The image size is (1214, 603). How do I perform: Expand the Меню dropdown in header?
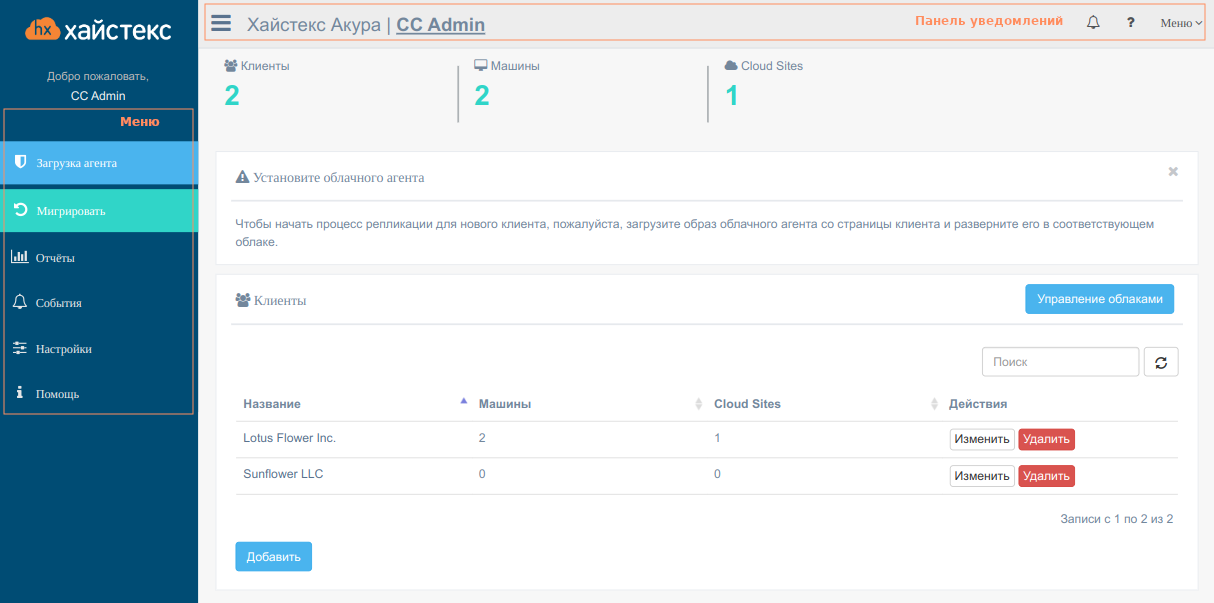tap(1181, 23)
